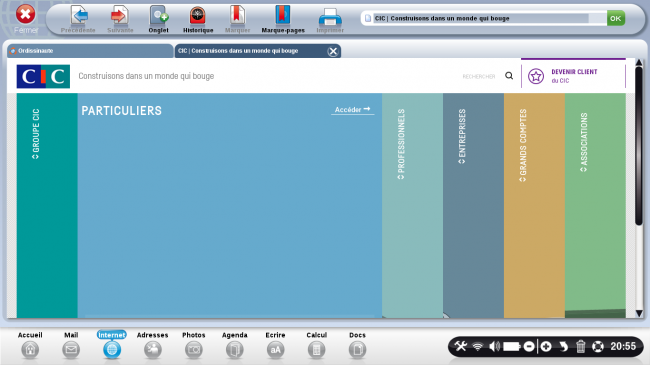Image resolution: width=650 pixels, height=365 pixels.
Task: Click the PARTICULIERS heading
Action: [x=121, y=111]
